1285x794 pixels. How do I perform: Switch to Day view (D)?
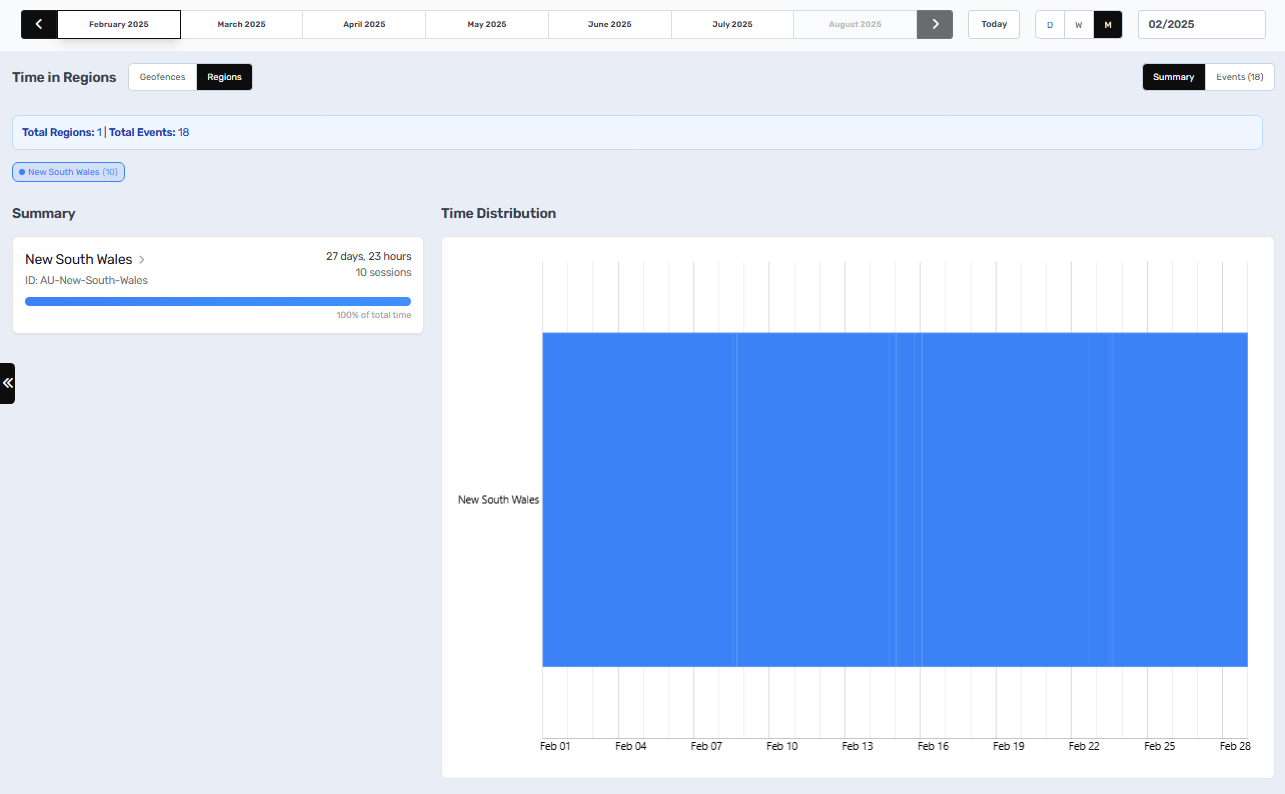pos(1050,24)
